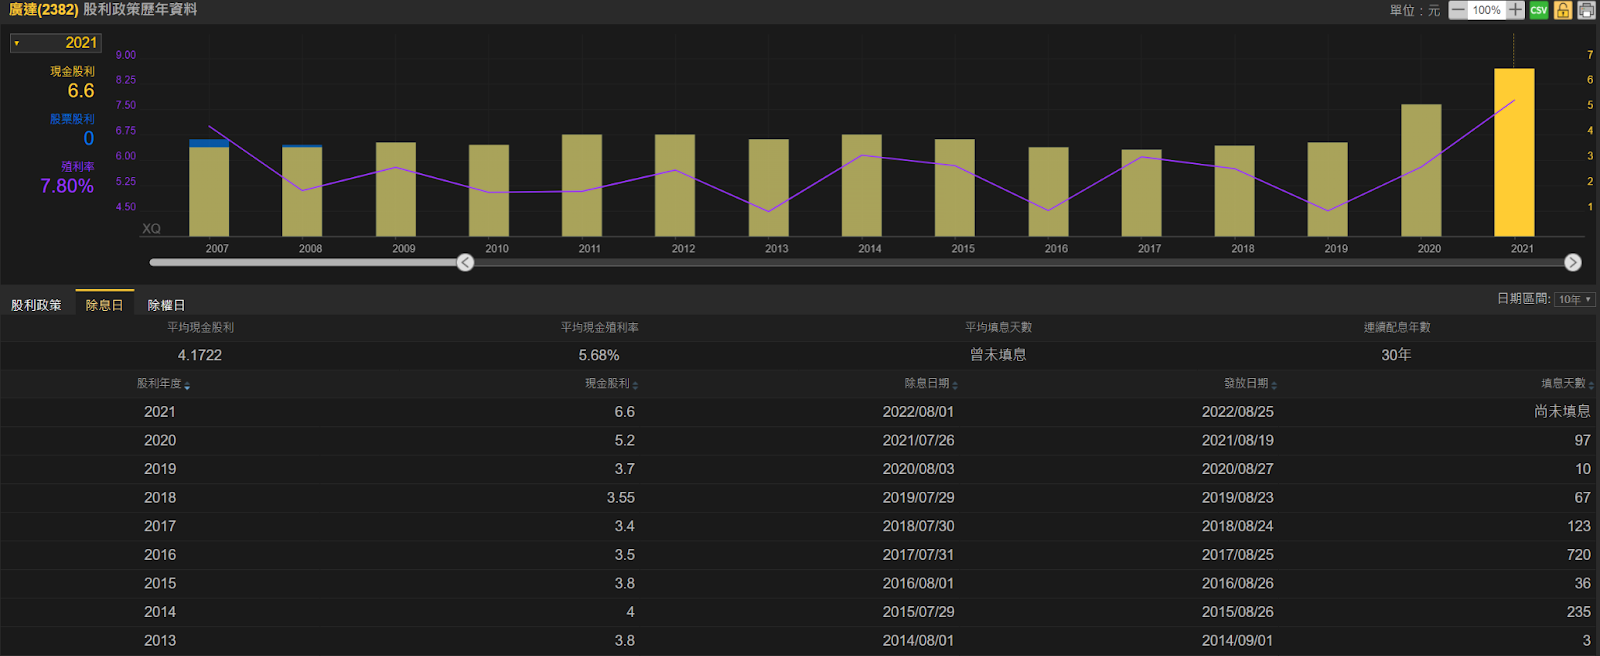Image resolution: width=1600 pixels, height=656 pixels.
Task: Click the 2014 year cell in table
Action: (x=160, y=612)
